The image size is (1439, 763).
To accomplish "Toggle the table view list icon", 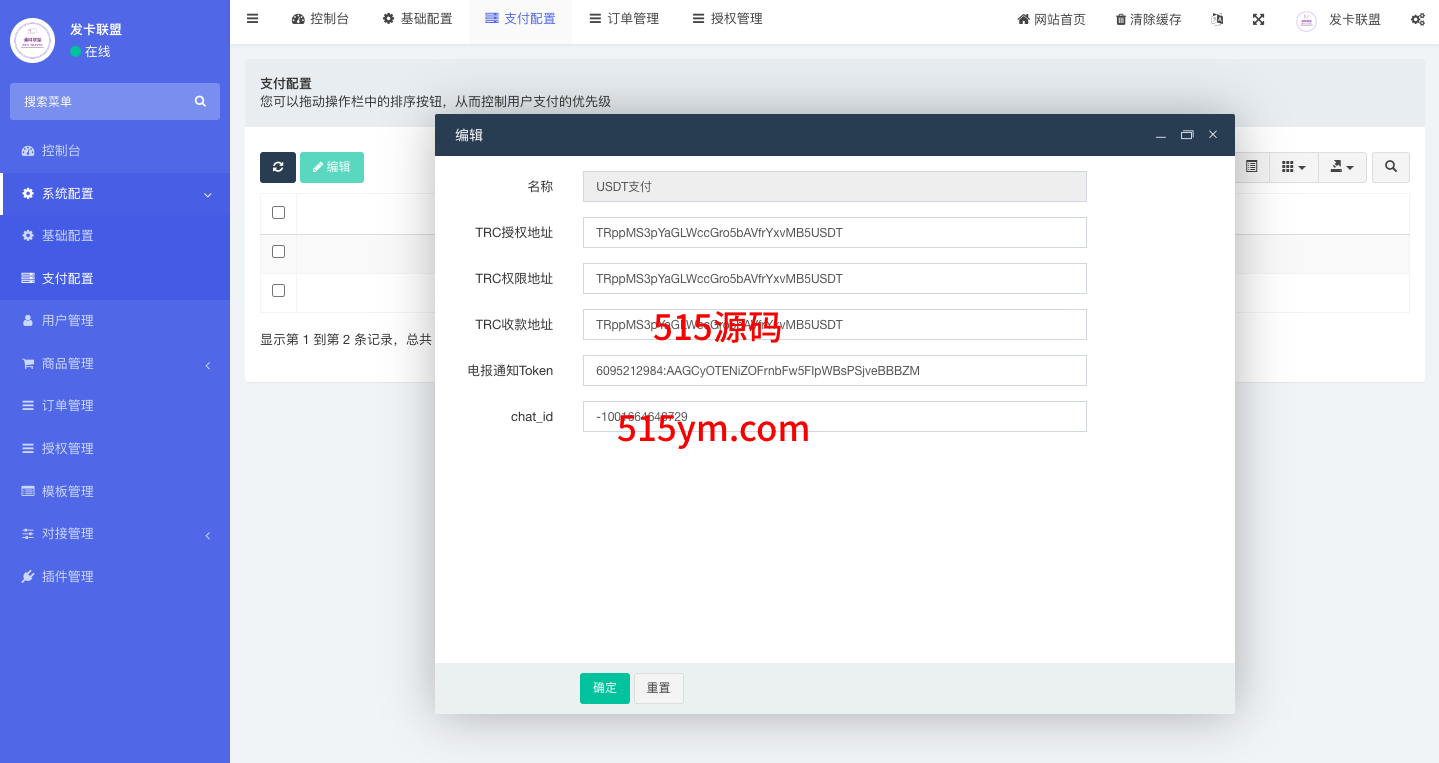I will [1251, 167].
